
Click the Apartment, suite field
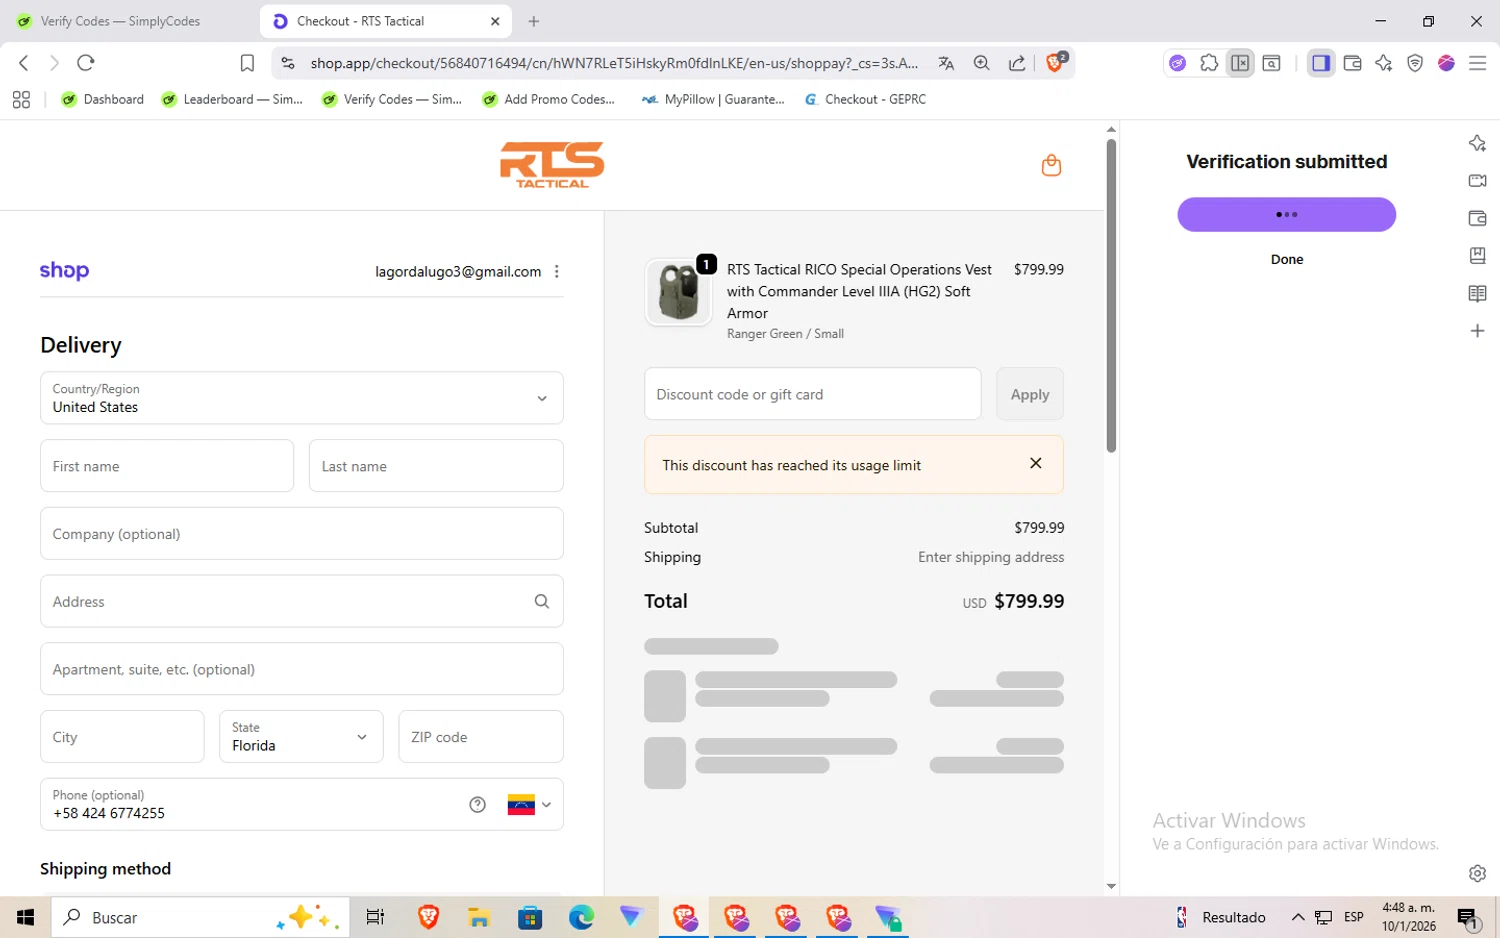[x=302, y=669]
